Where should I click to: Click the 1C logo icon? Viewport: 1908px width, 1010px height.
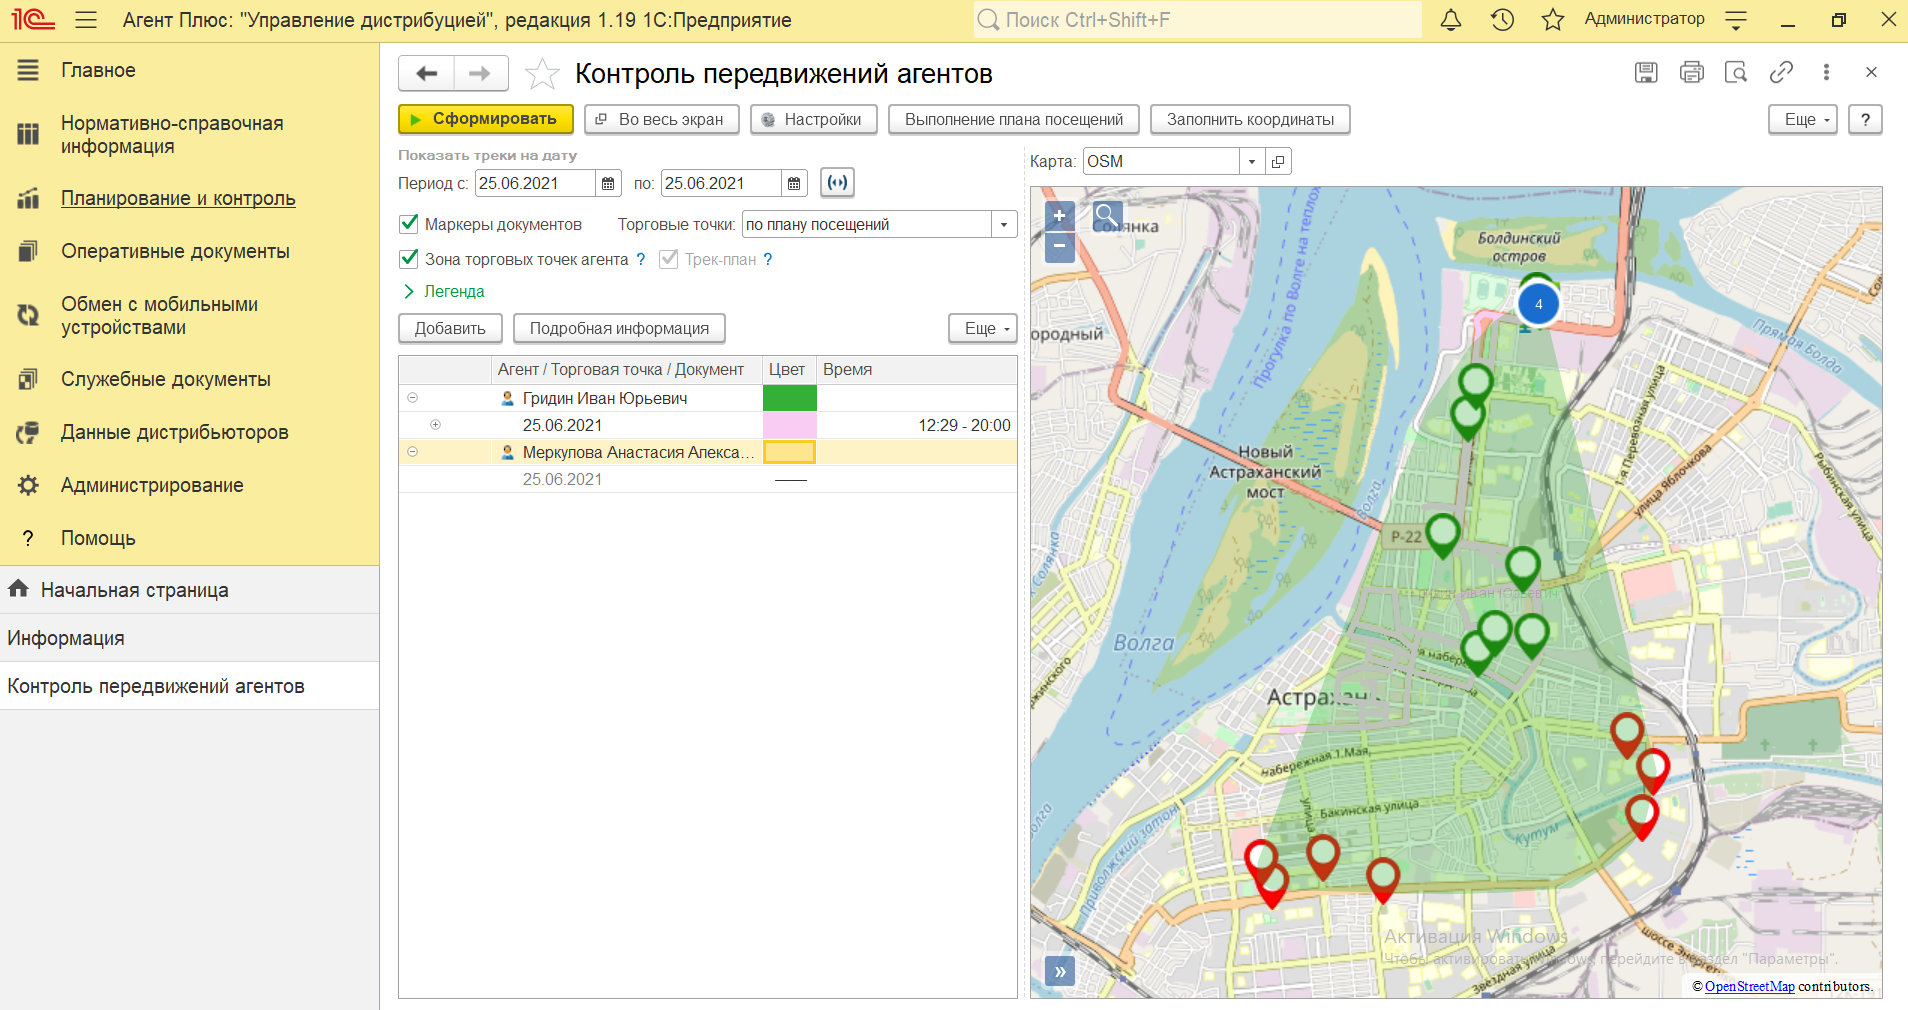click(32, 19)
